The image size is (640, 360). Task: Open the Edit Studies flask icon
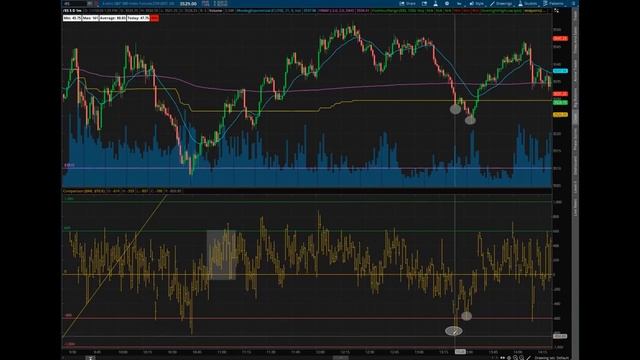click(x=436, y=3)
